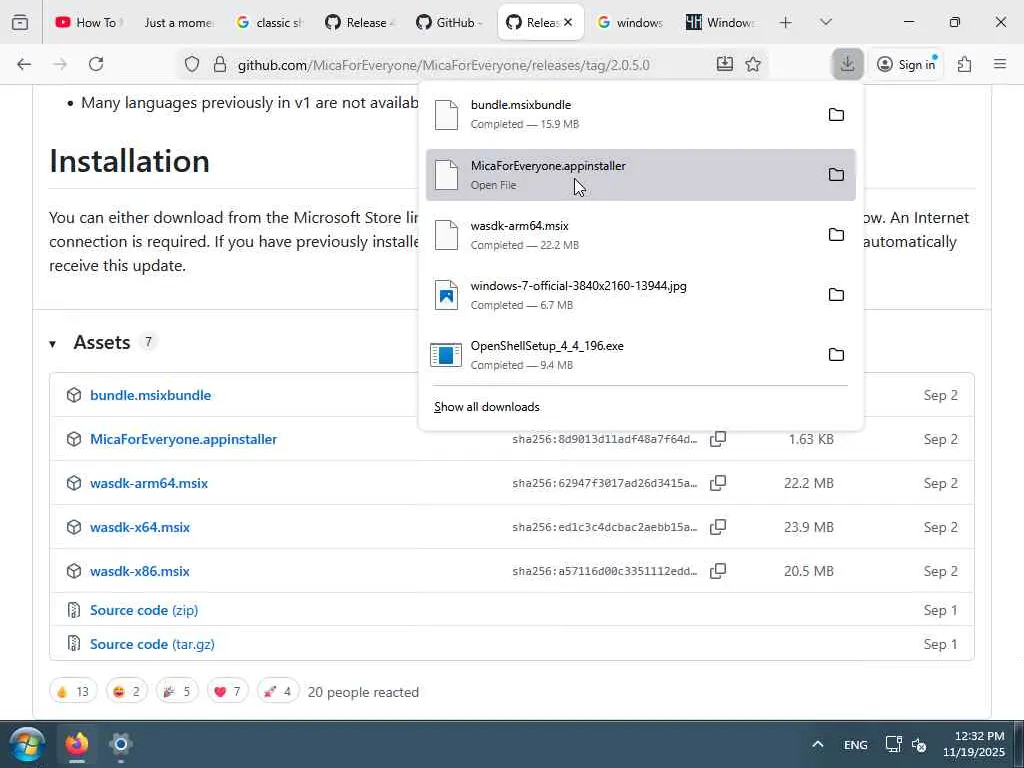Viewport: 1024px width, 768px height.
Task: Collapse the Assets section triangle
Action: pos(52,344)
